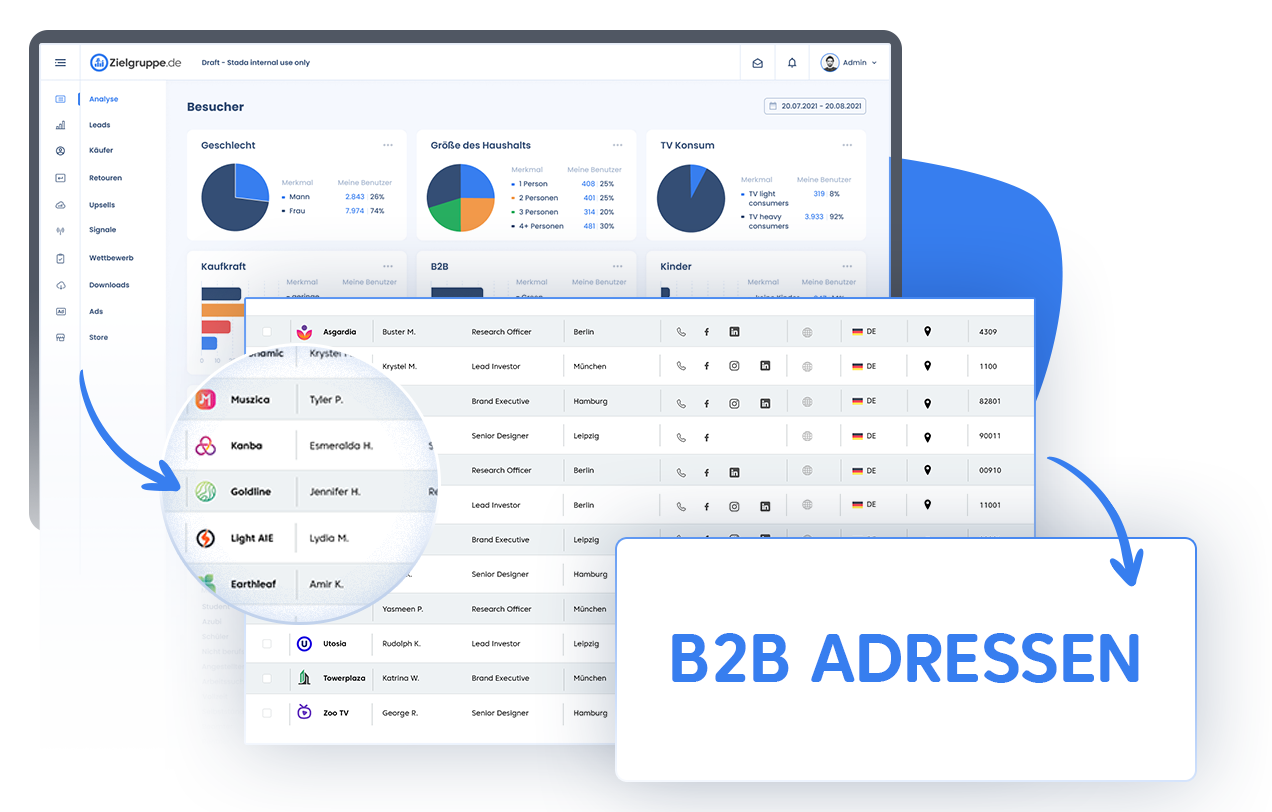Click the TV Konsum pie chart

click(690, 198)
